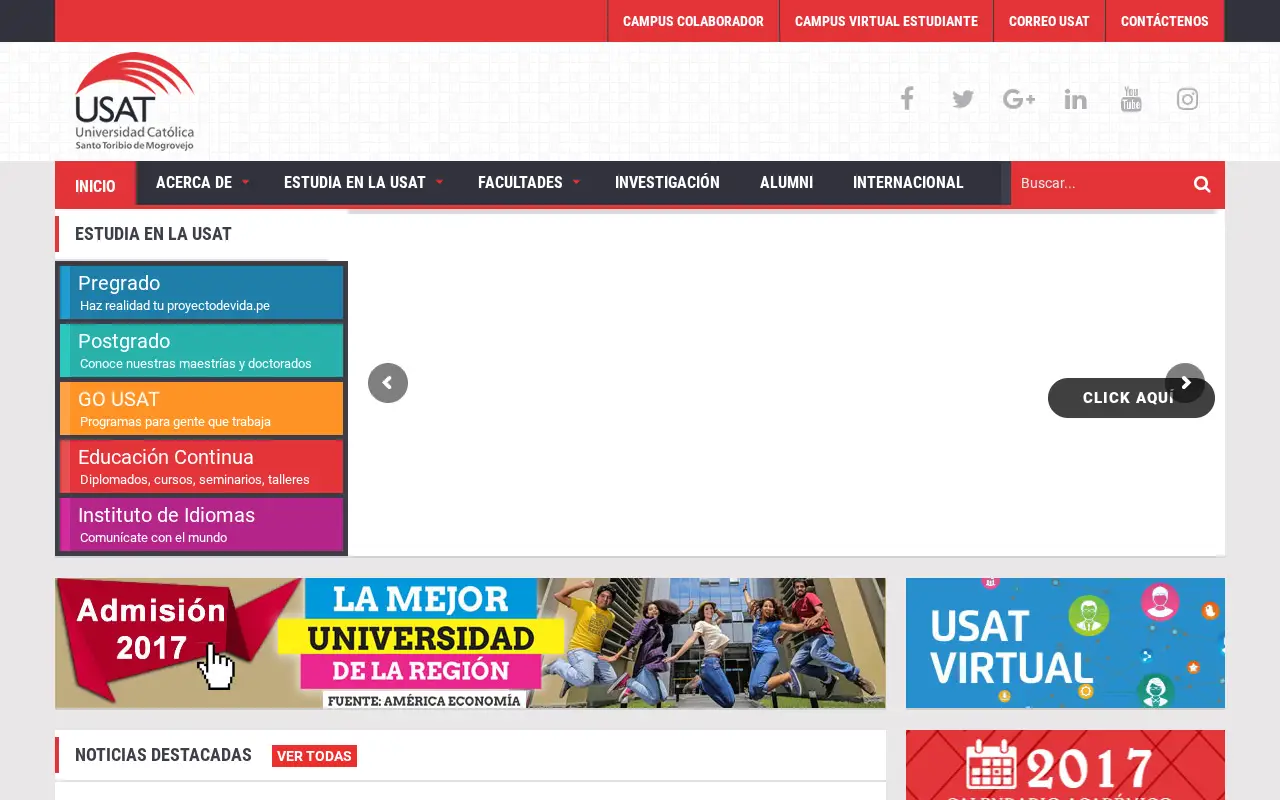Viewport: 1280px width, 800px height.
Task: Advance carousel with right arrow
Action: pos(1185,383)
